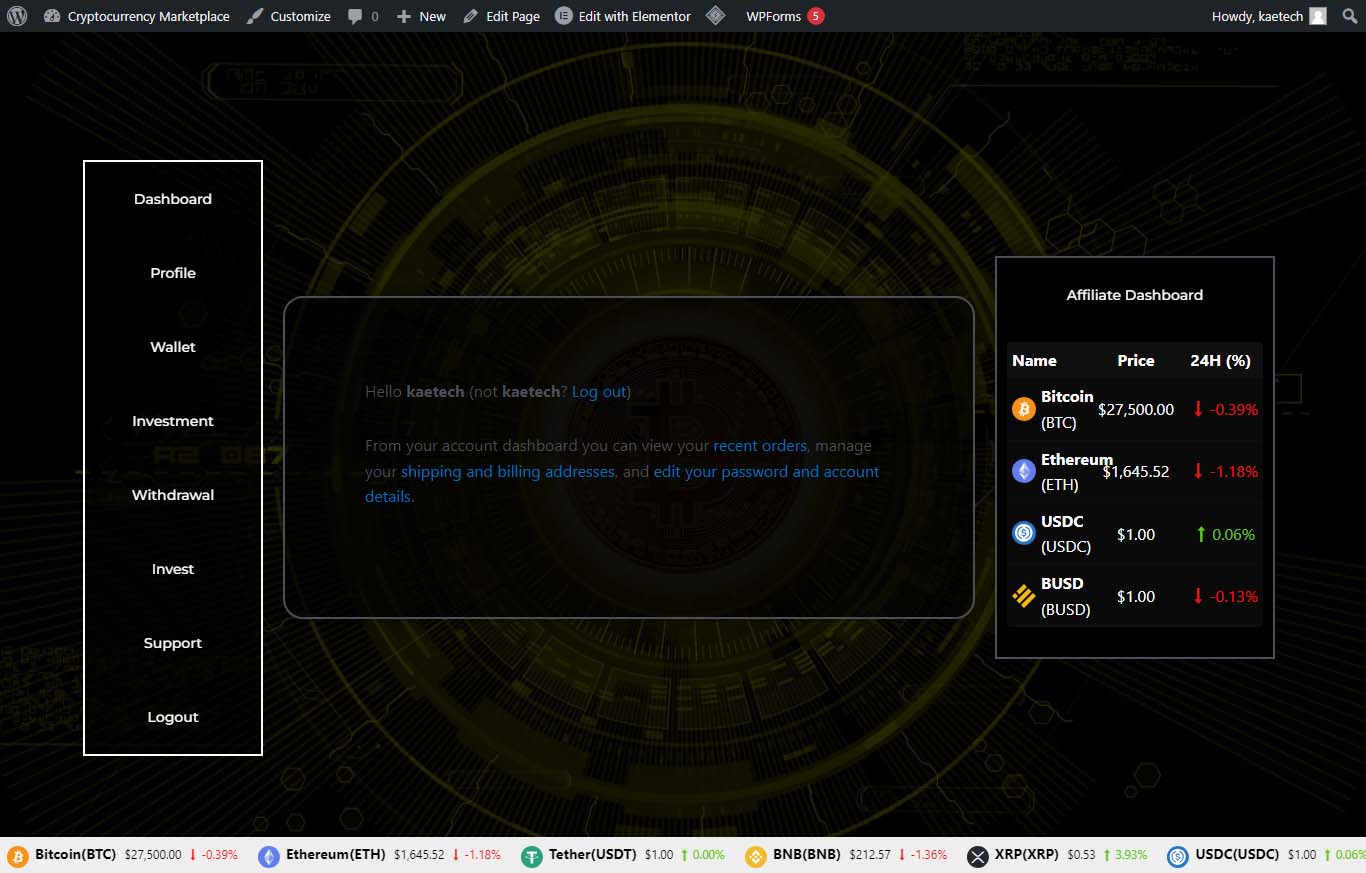Click the Ethereum icon in bottom ticker

pos(269,856)
